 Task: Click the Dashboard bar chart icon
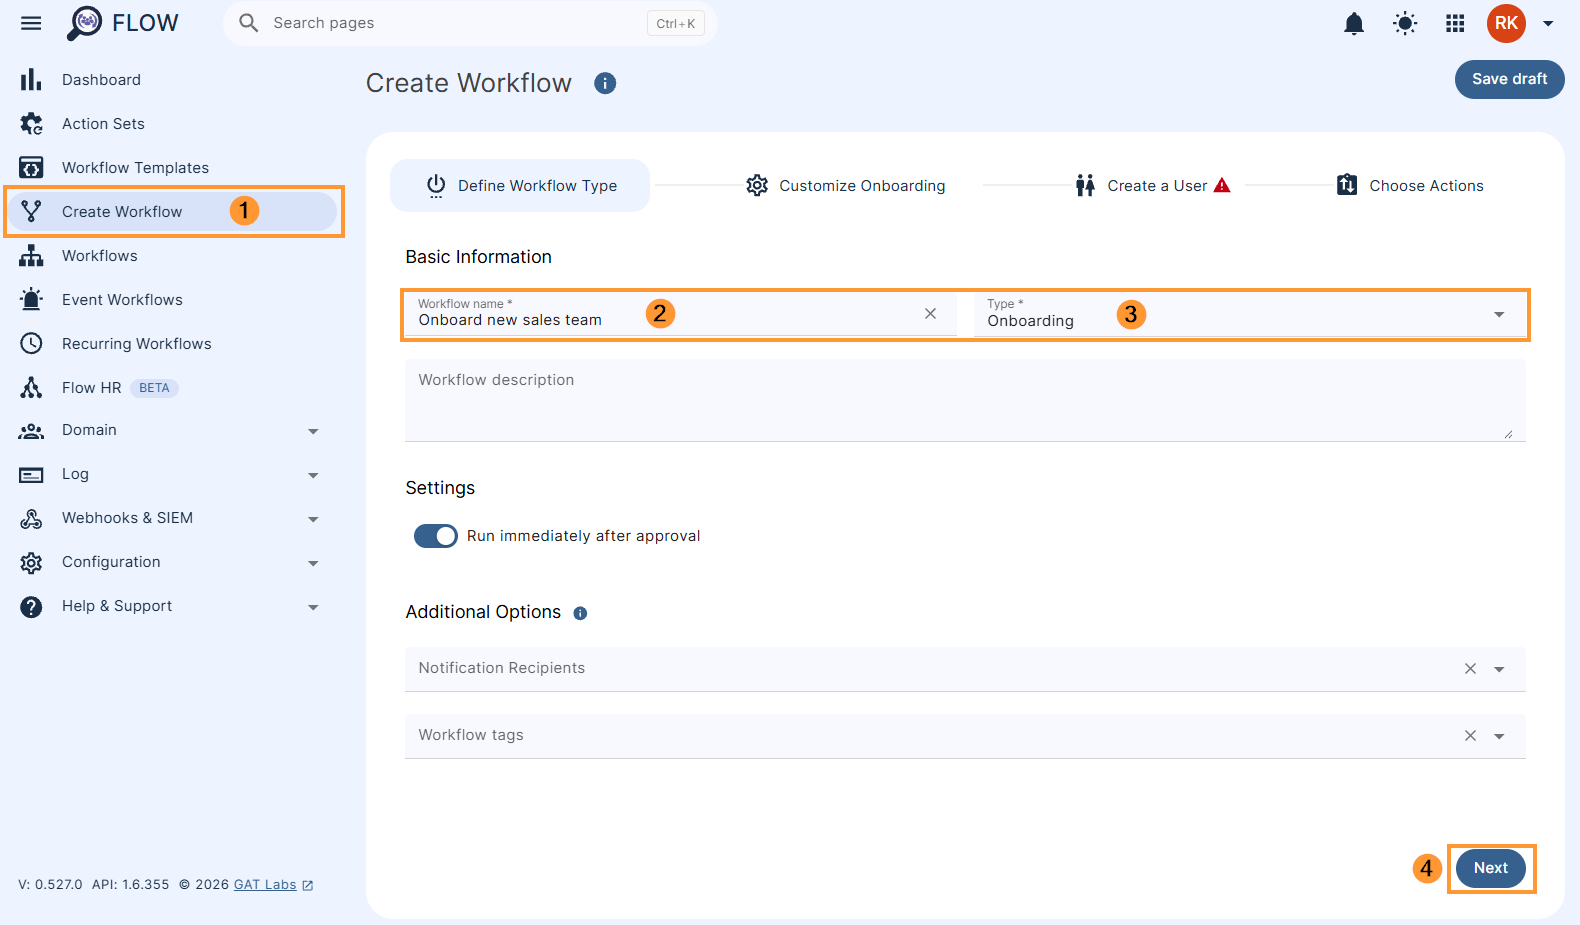(x=31, y=80)
